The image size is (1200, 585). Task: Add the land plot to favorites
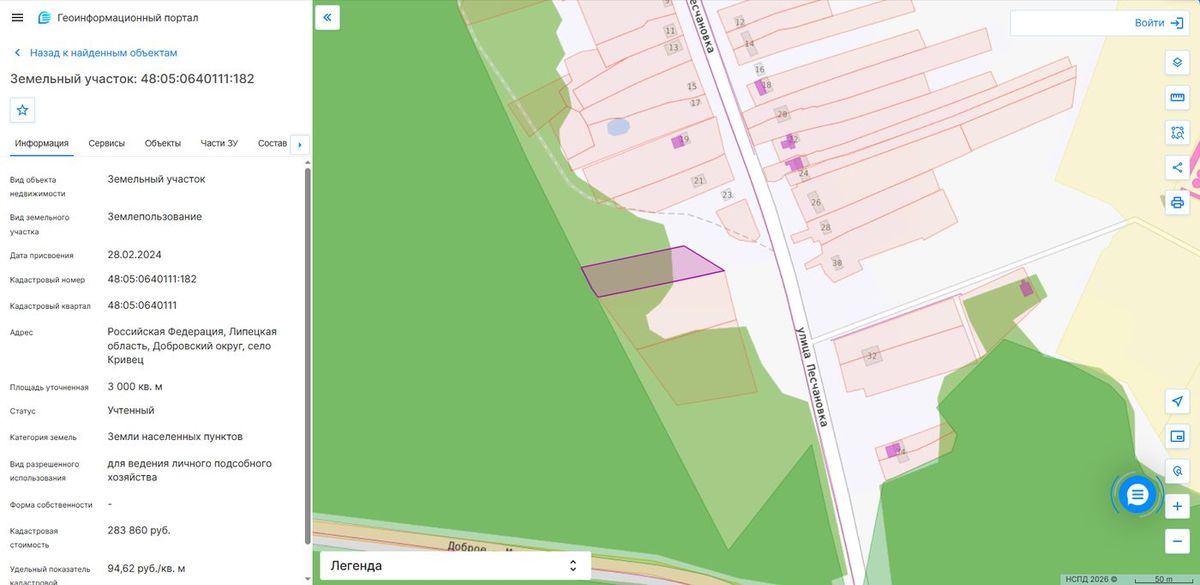pos(22,110)
